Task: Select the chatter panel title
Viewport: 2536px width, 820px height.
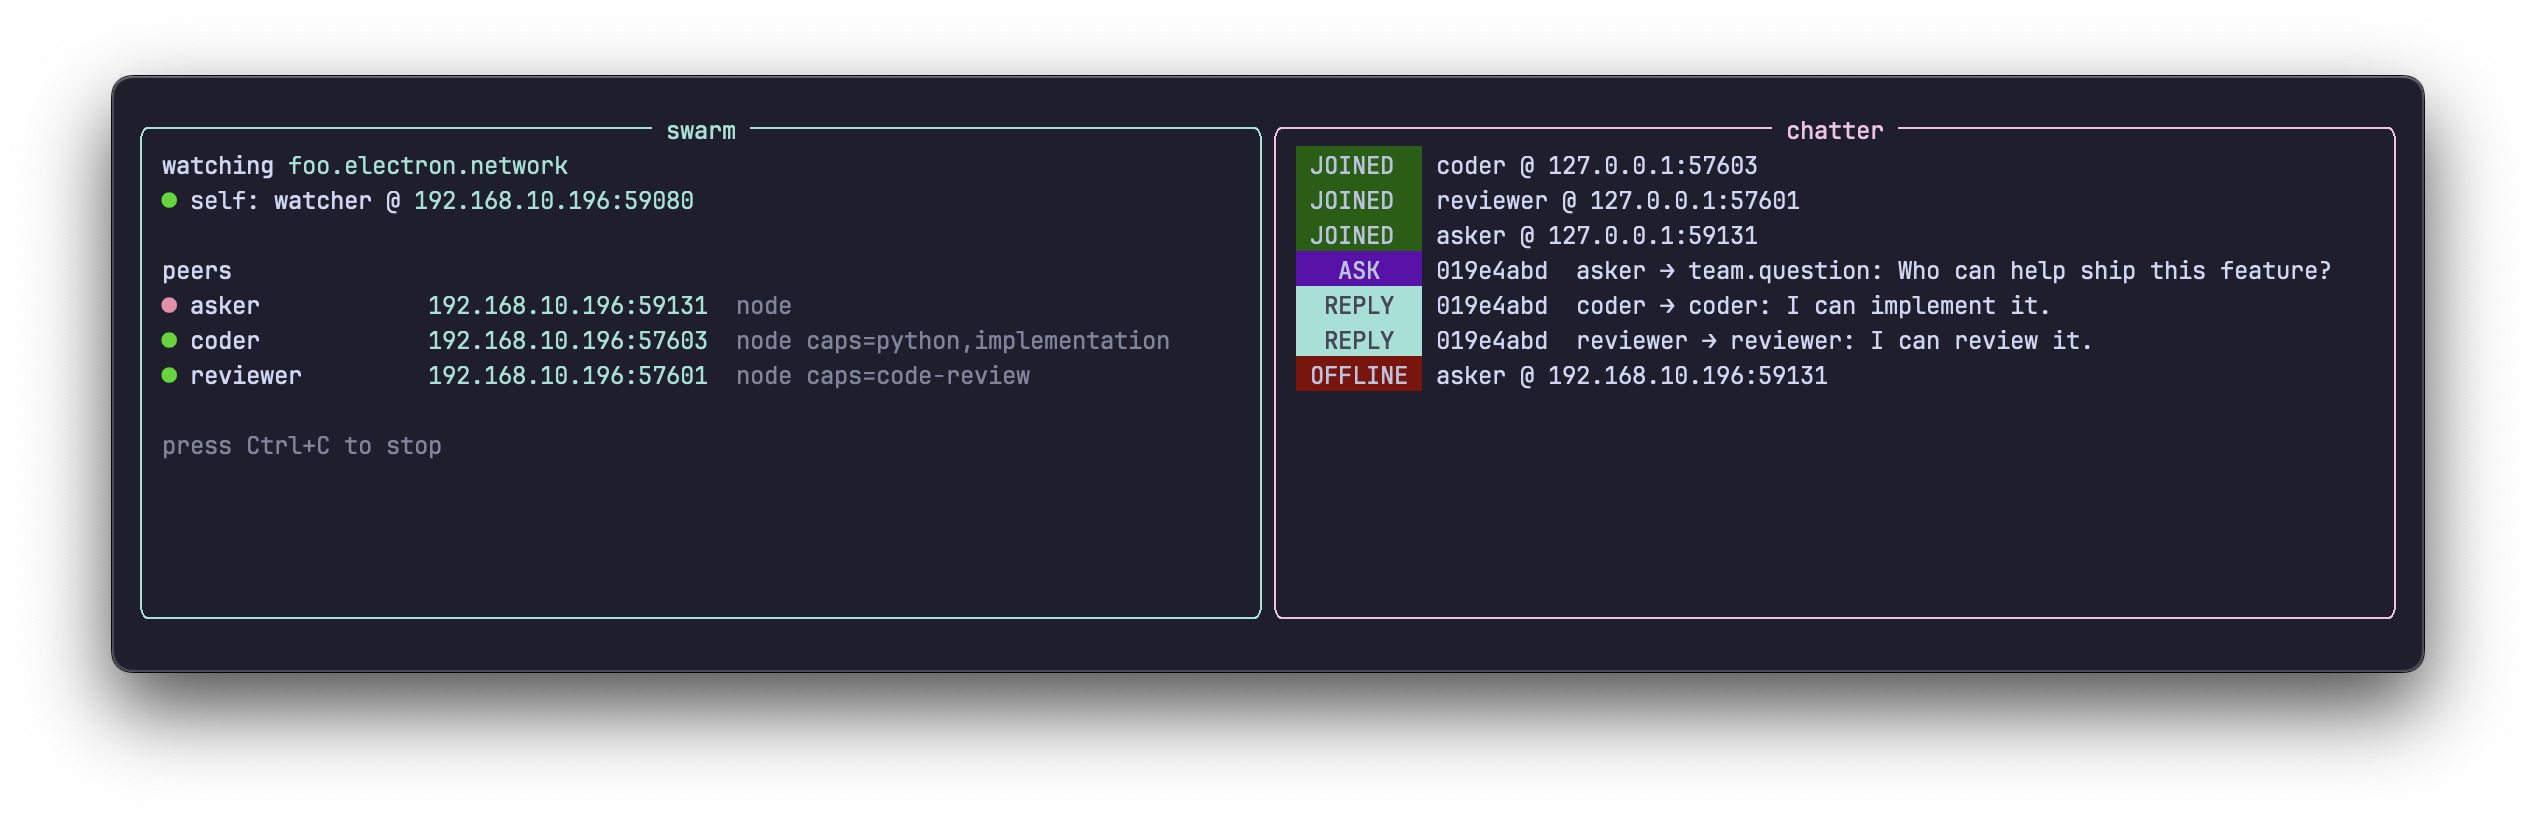Action: pyautogui.click(x=1834, y=131)
